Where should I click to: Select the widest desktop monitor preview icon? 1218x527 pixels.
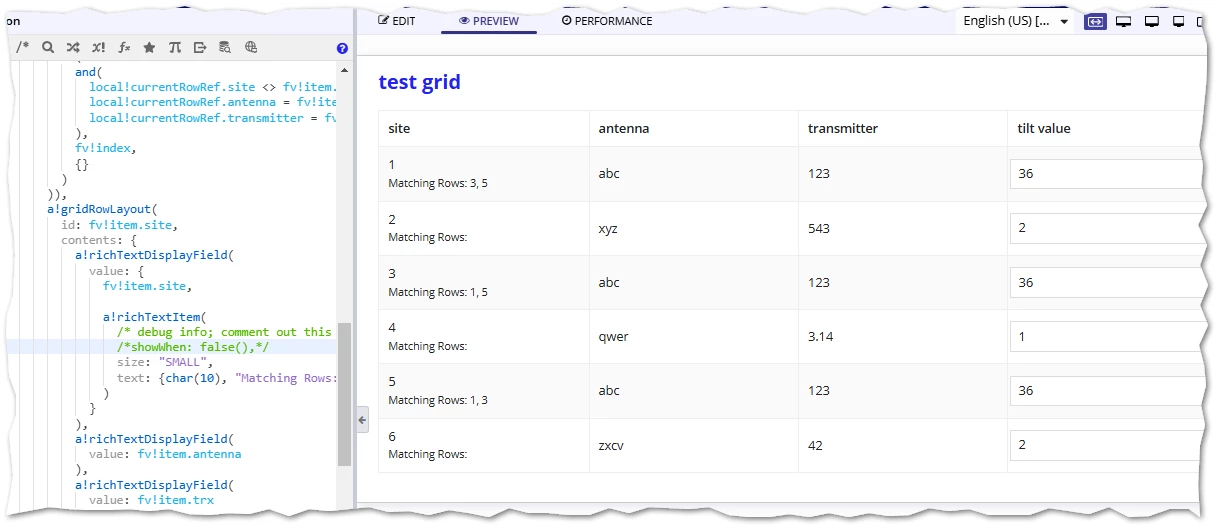pyautogui.click(x=1124, y=21)
